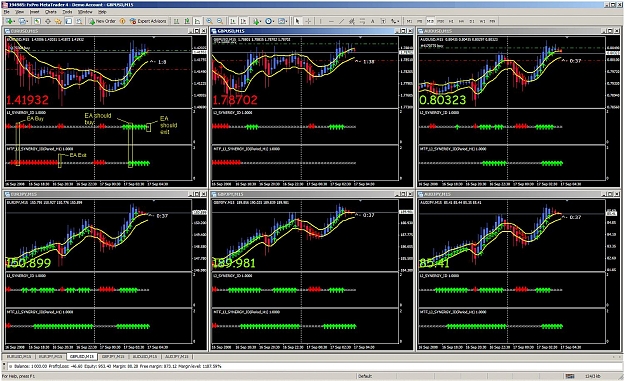
Task: Switch to bar chart display icon
Action: 176,21
